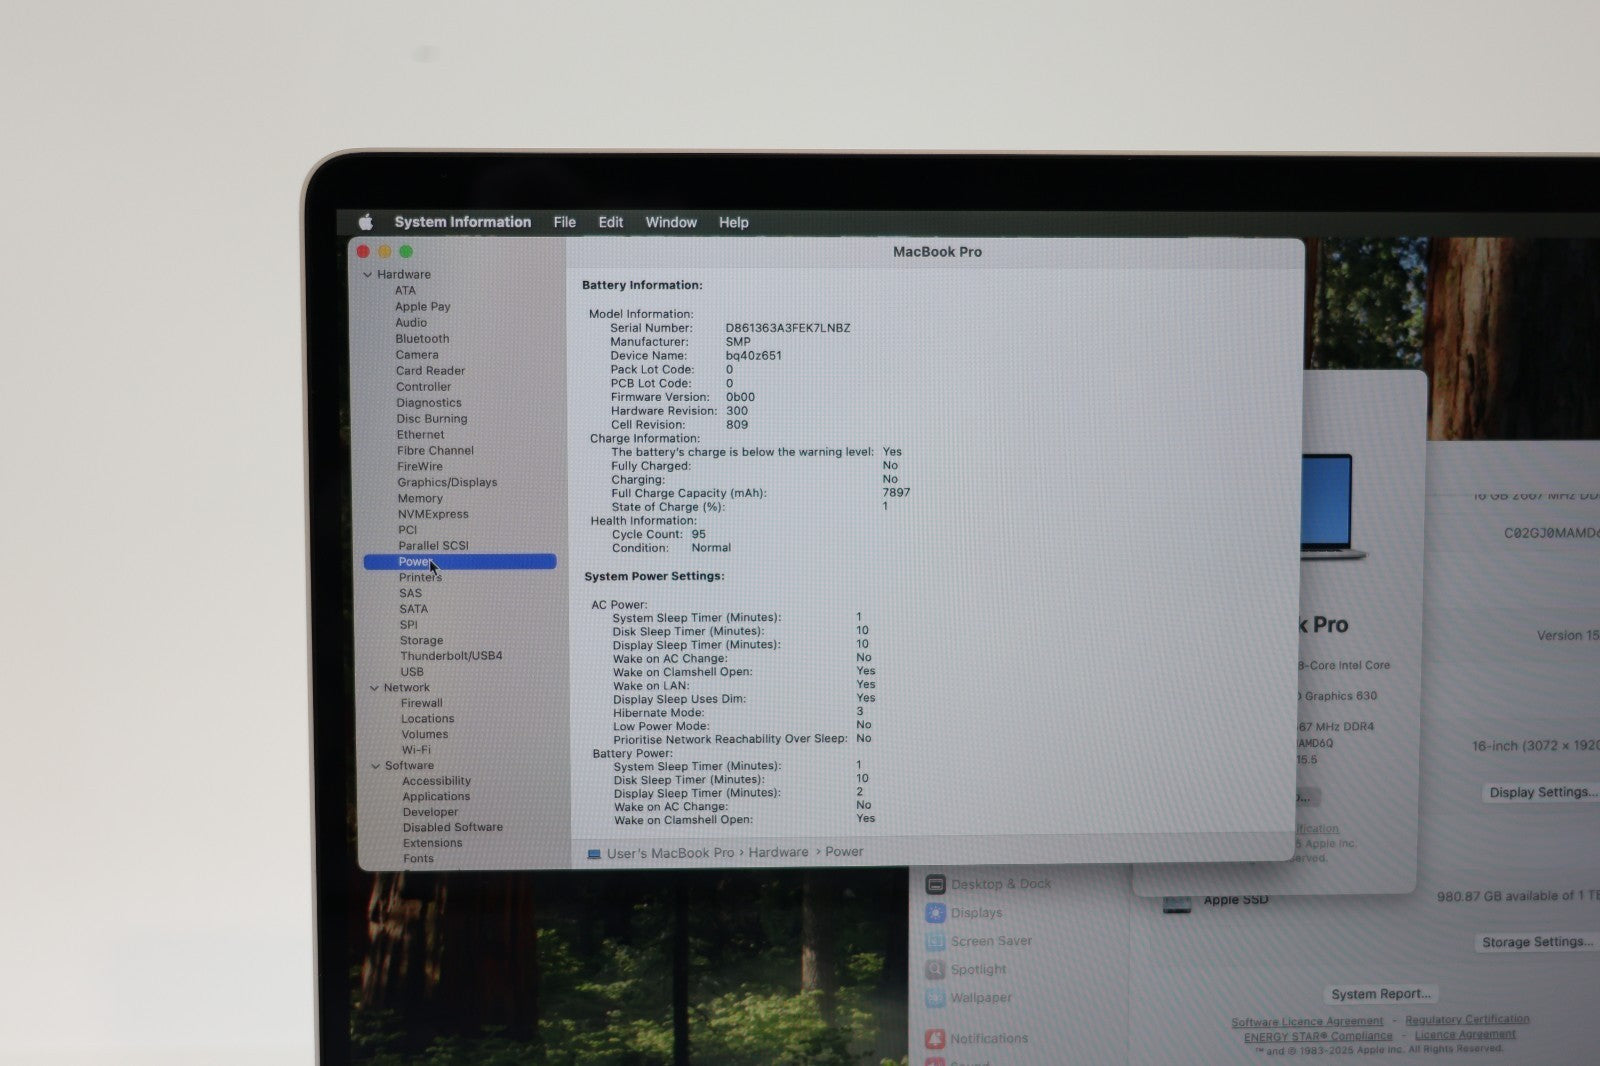Open the ENERGY STAR Compliance link

click(x=1318, y=1037)
